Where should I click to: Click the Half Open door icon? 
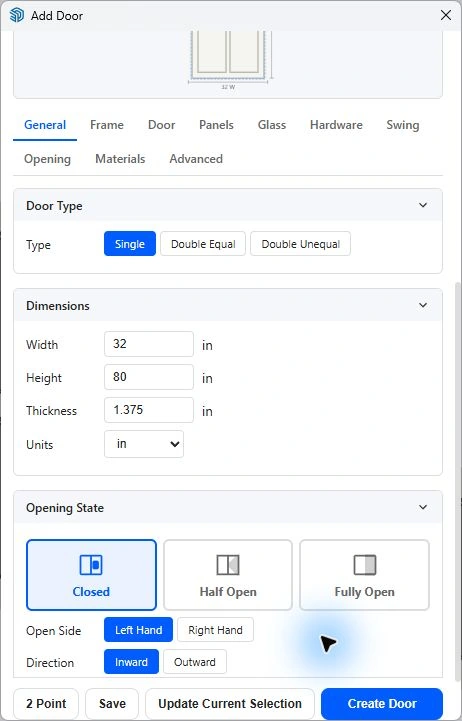pyautogui.click(x=228, y=565)
